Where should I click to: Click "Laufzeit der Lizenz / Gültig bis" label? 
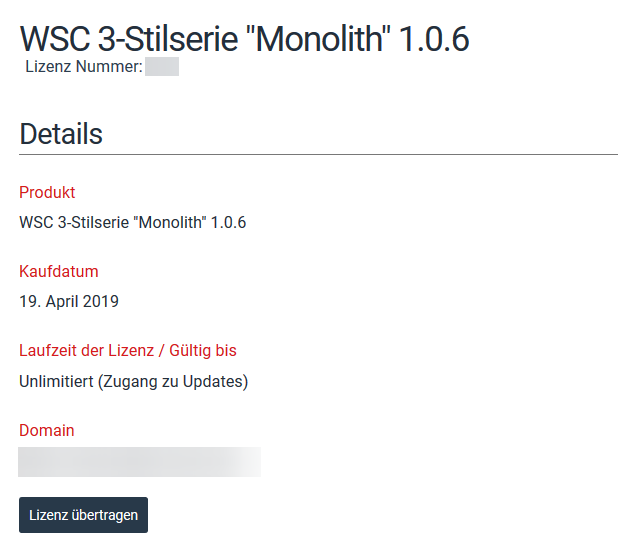pyautogui.click(x=128, y=350)
